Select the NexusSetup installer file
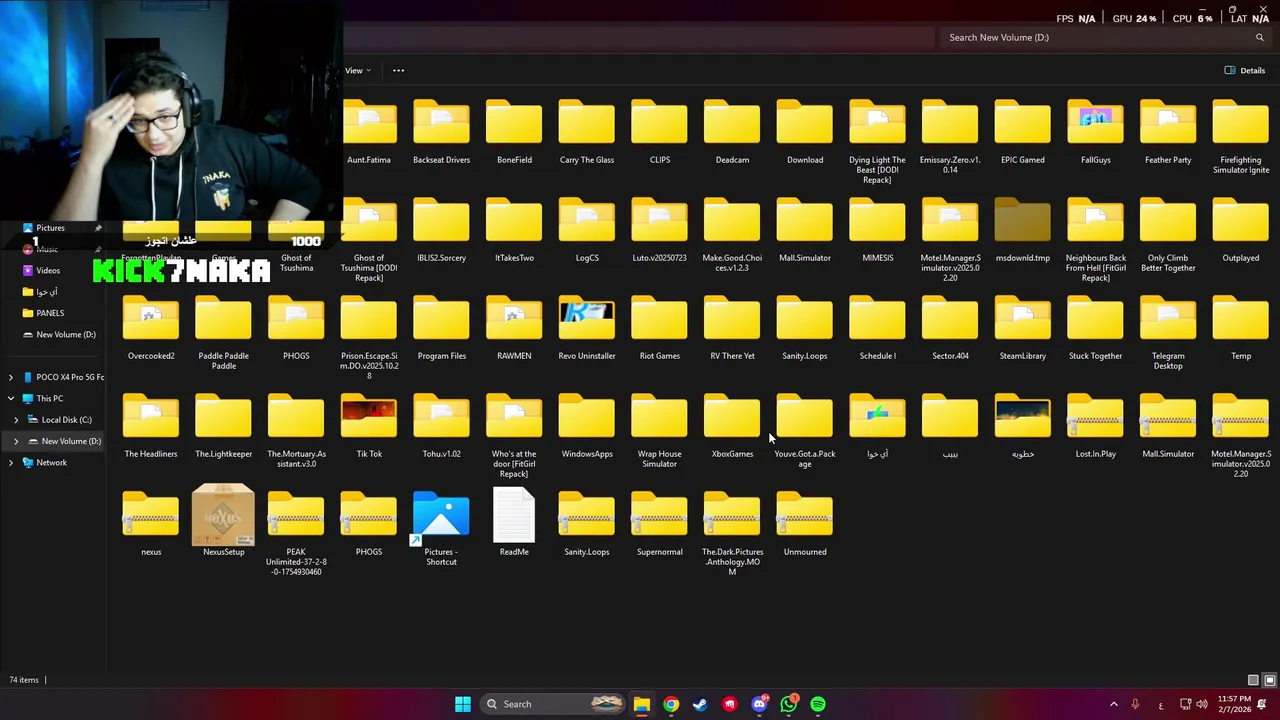 pyautogui.click(x=223, y=521)
